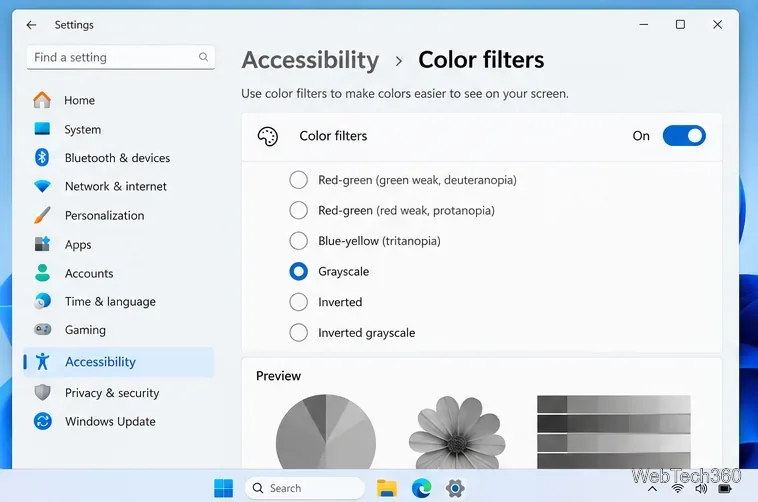Open the Windows Update settings page
Screen dimensions: 758x502
click(x=119, y=421)
